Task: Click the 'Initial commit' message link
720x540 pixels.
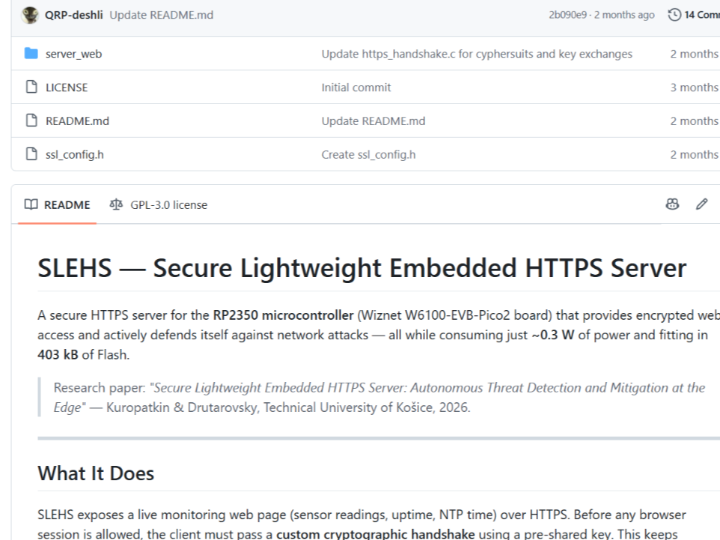Action: coord(356,87)
